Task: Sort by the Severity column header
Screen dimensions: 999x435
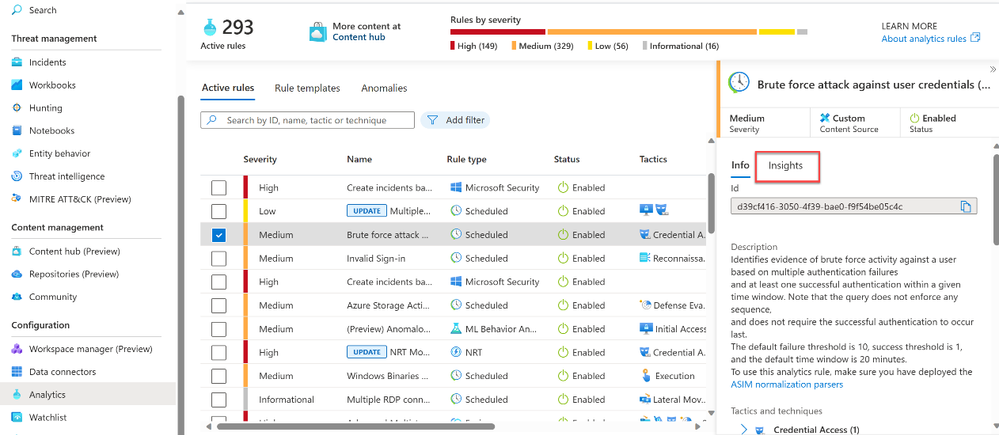Action: pos(260,159)
